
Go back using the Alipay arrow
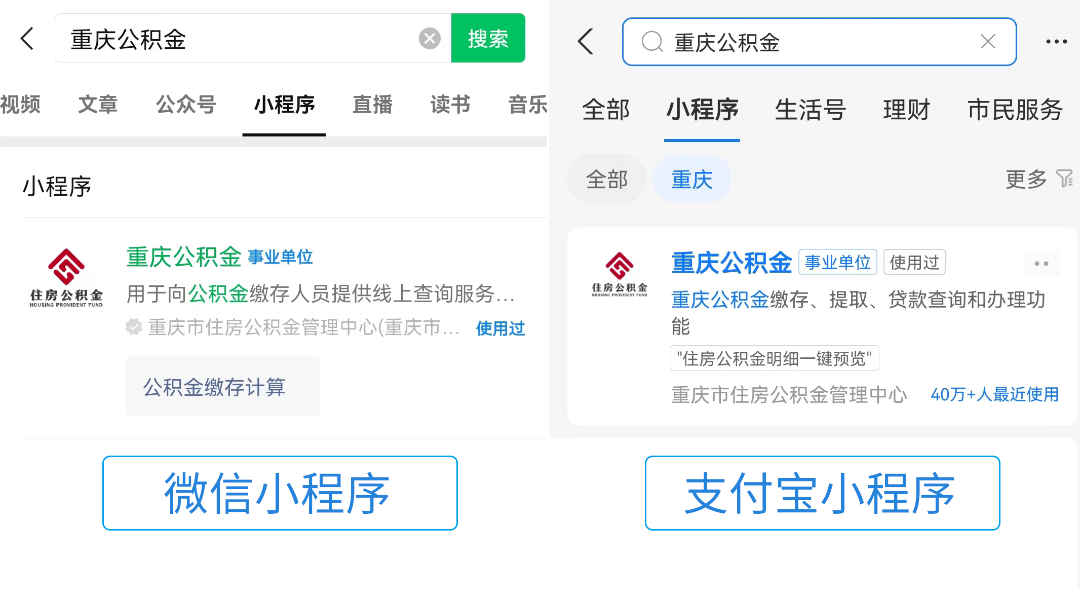pos(585,42)
